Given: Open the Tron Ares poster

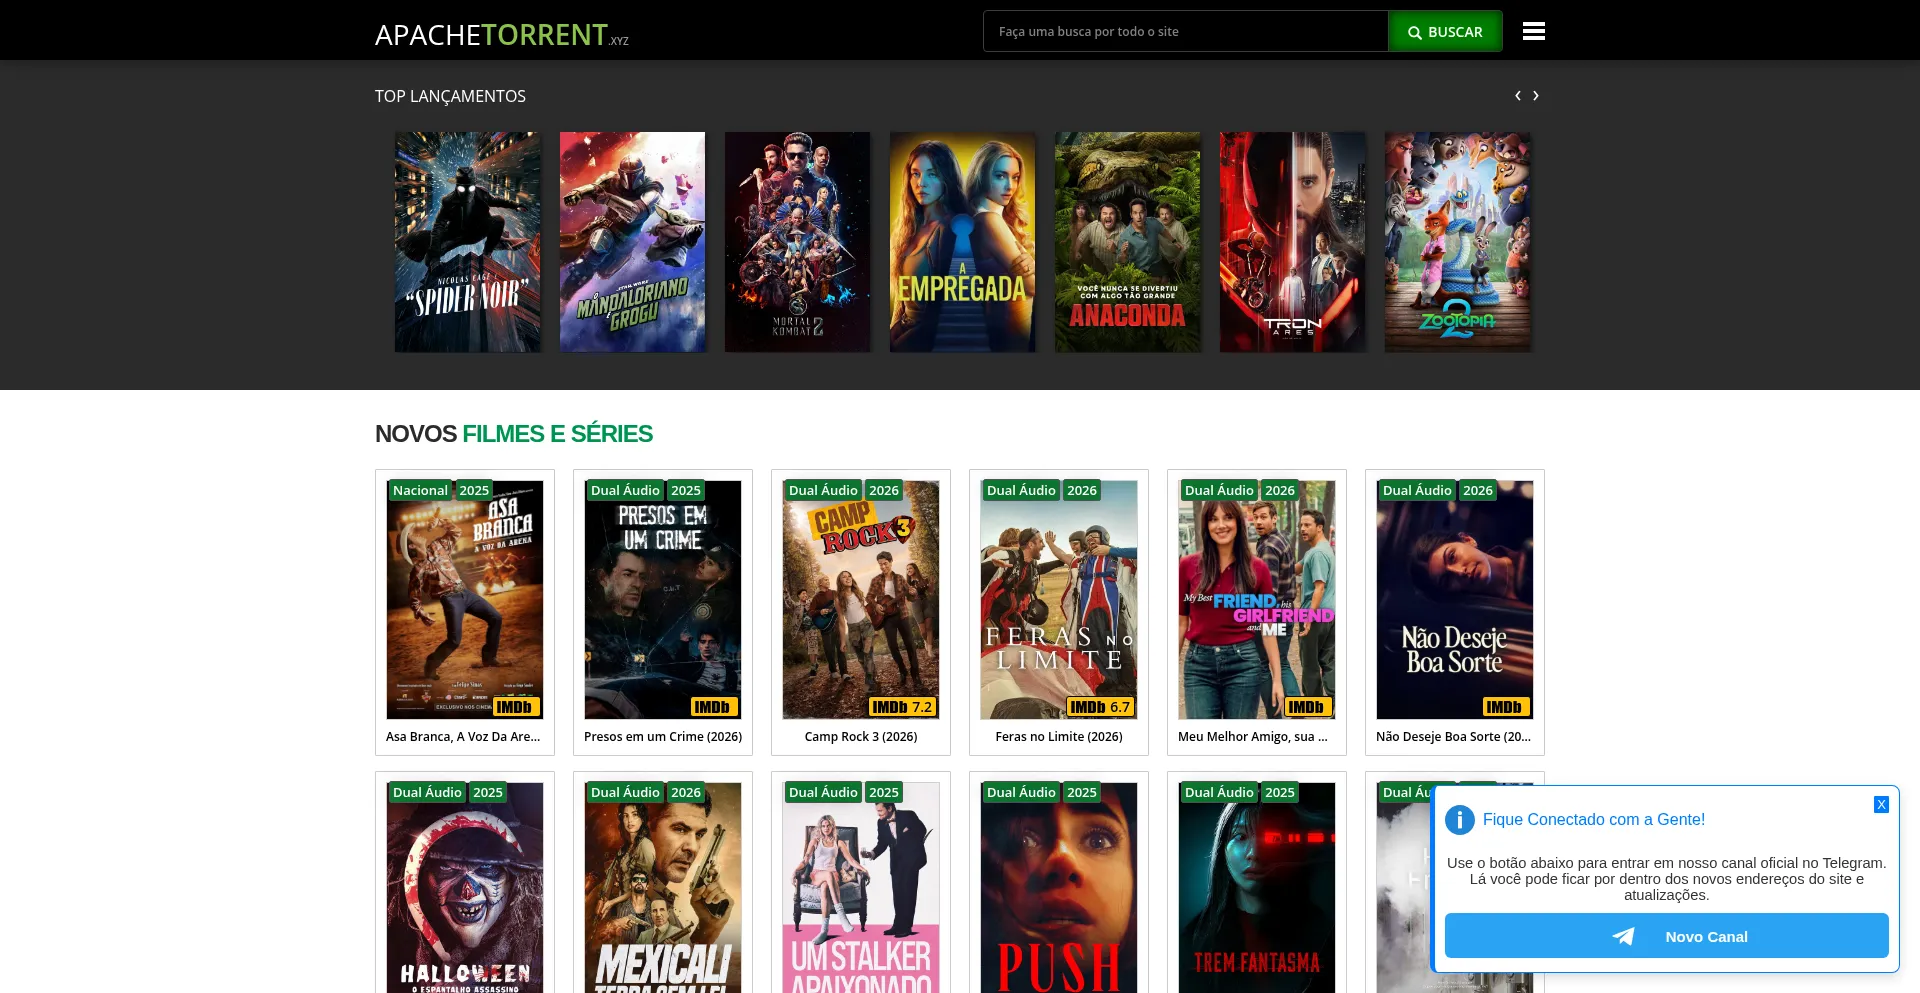Looking at the screenshot, I should pos(1292,242).
